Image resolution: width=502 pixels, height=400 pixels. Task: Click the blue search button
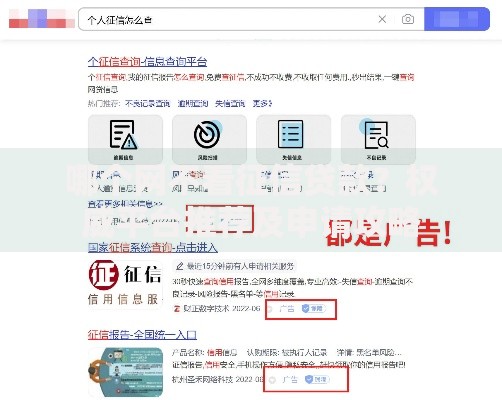pos(457,19)
